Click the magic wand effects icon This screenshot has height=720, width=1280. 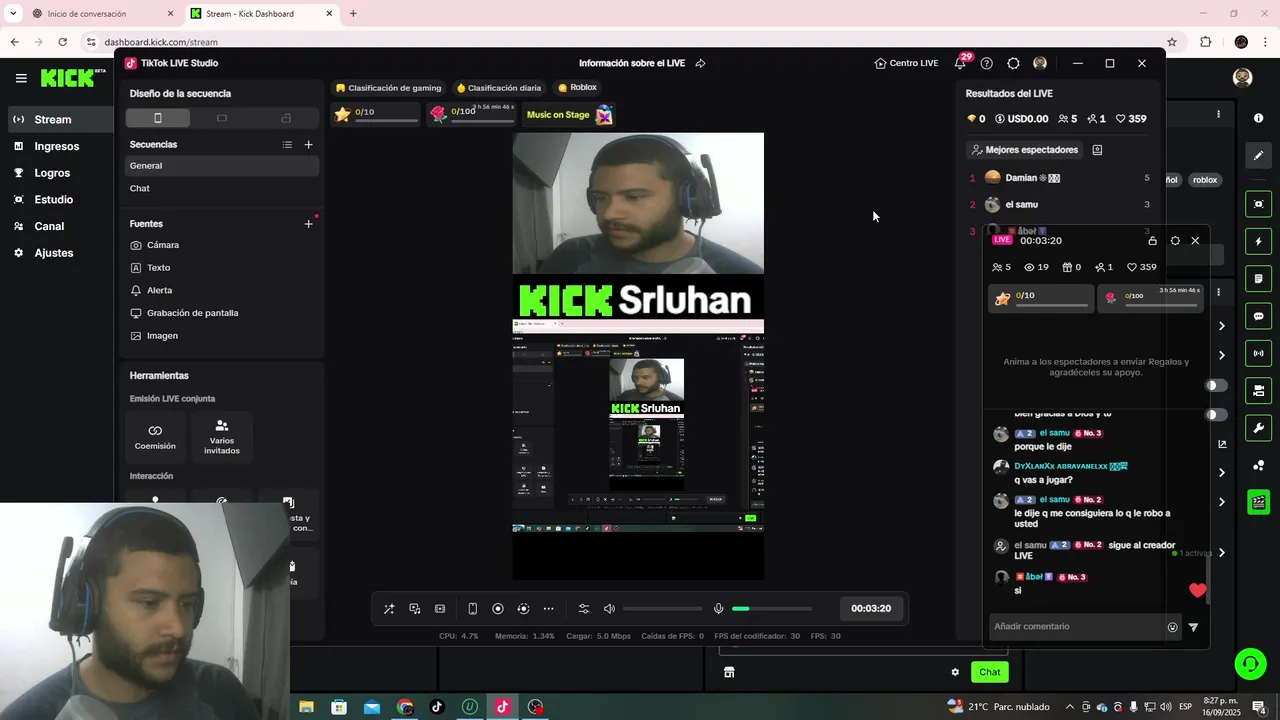(389, 609)
